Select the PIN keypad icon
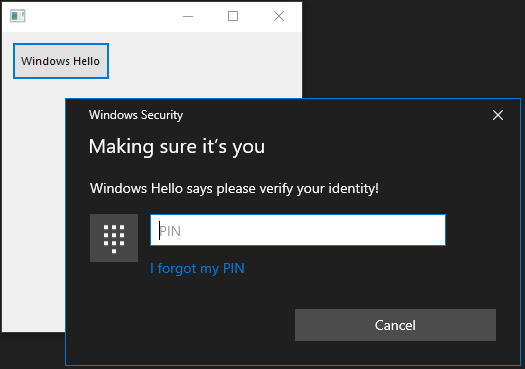Viewport: 525px width, 369px height. point(114,238)
